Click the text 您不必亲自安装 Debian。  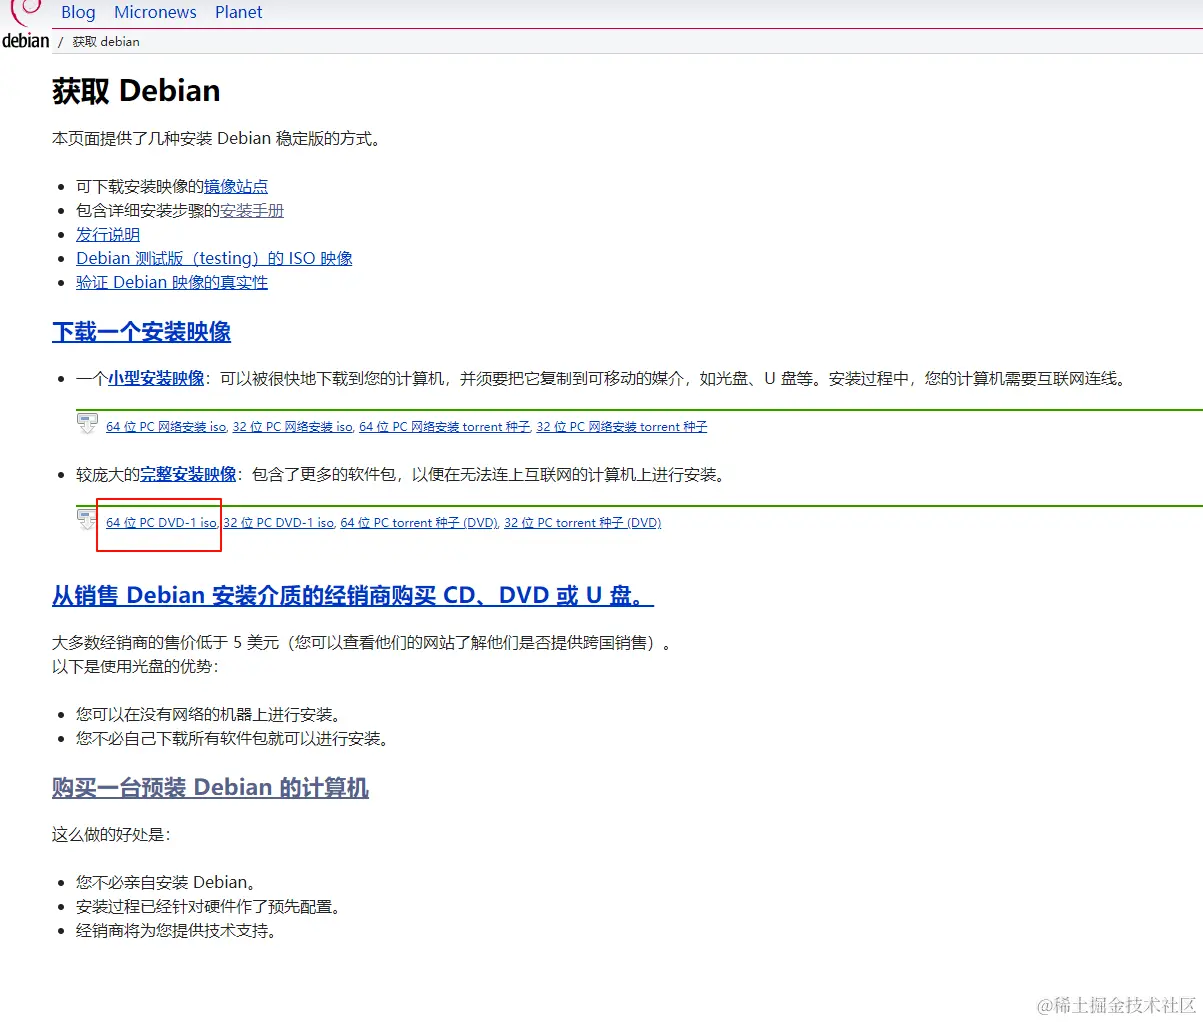[x=168, y=882]
